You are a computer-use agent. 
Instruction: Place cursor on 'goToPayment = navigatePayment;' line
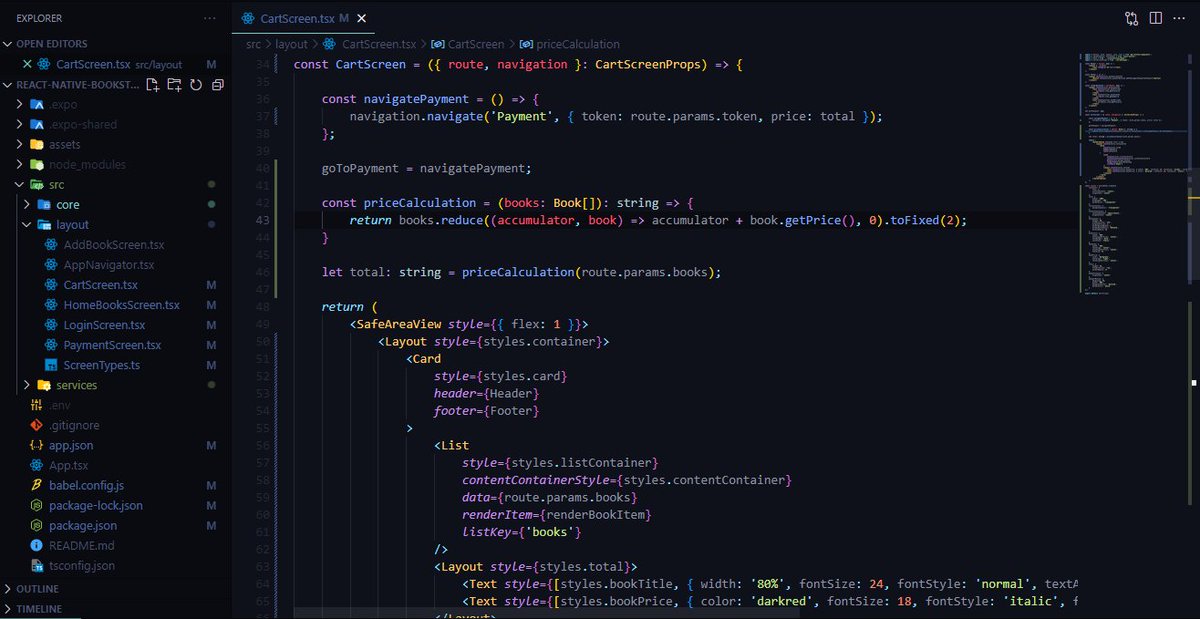click(427, 168)
